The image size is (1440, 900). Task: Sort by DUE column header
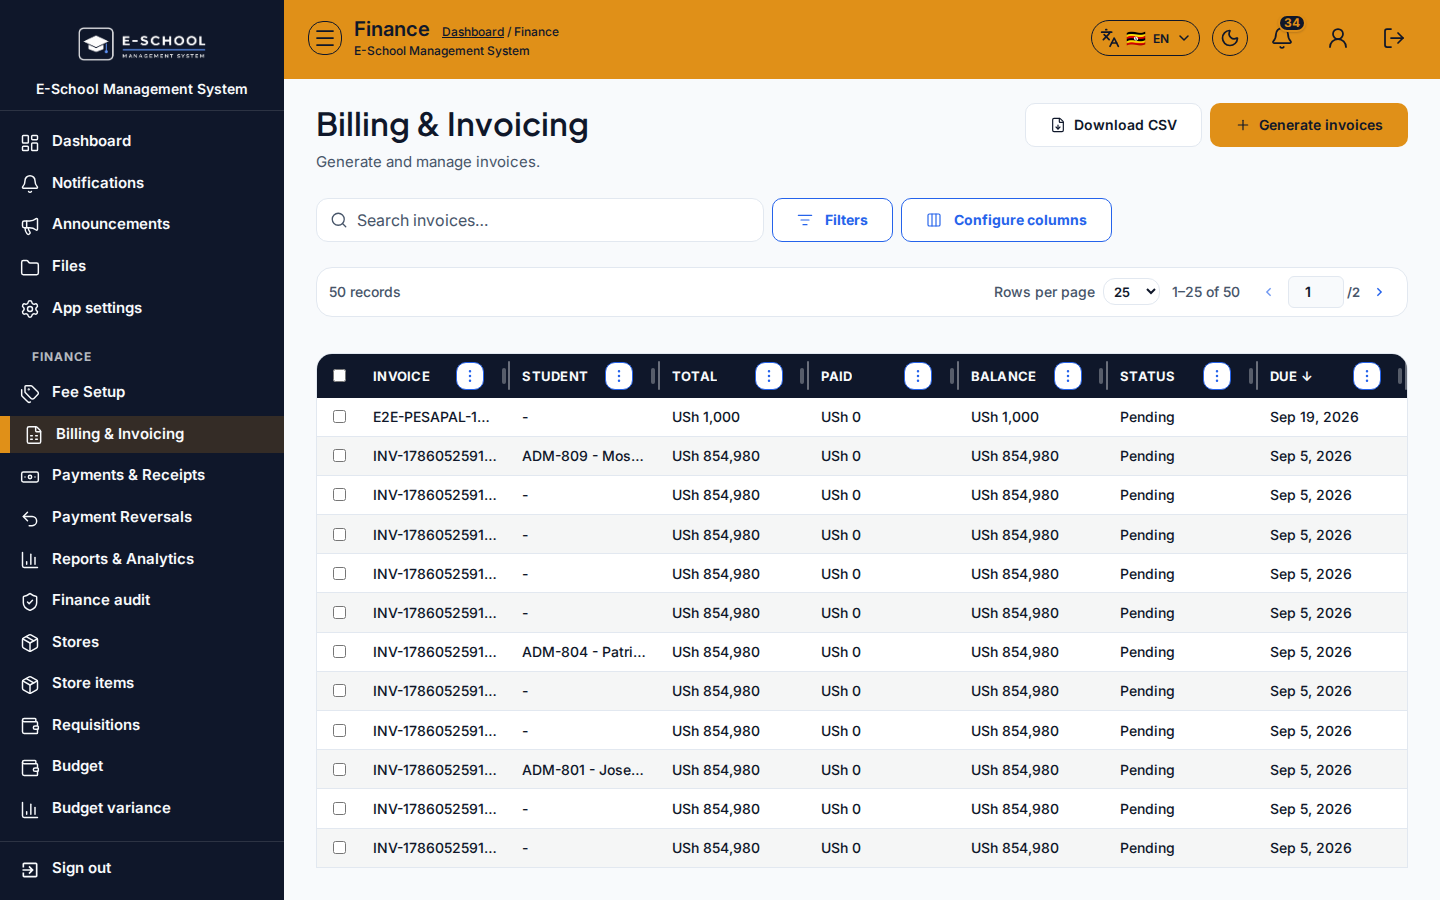(x=1291, y=376)
